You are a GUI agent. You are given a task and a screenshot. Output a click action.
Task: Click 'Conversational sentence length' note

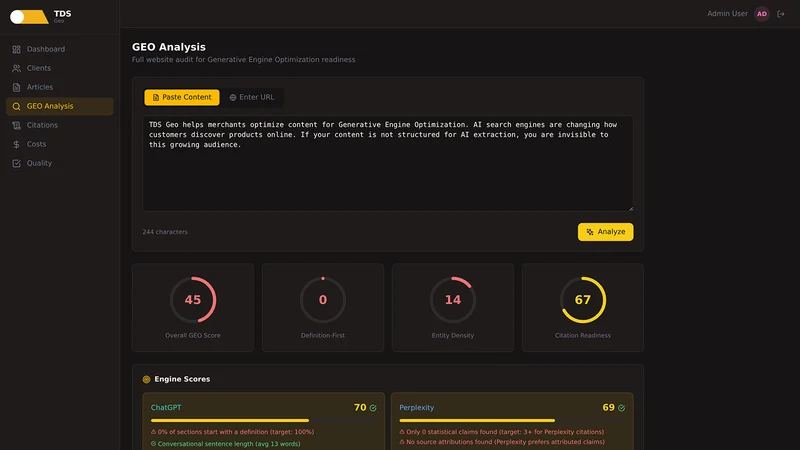[226, 444]
